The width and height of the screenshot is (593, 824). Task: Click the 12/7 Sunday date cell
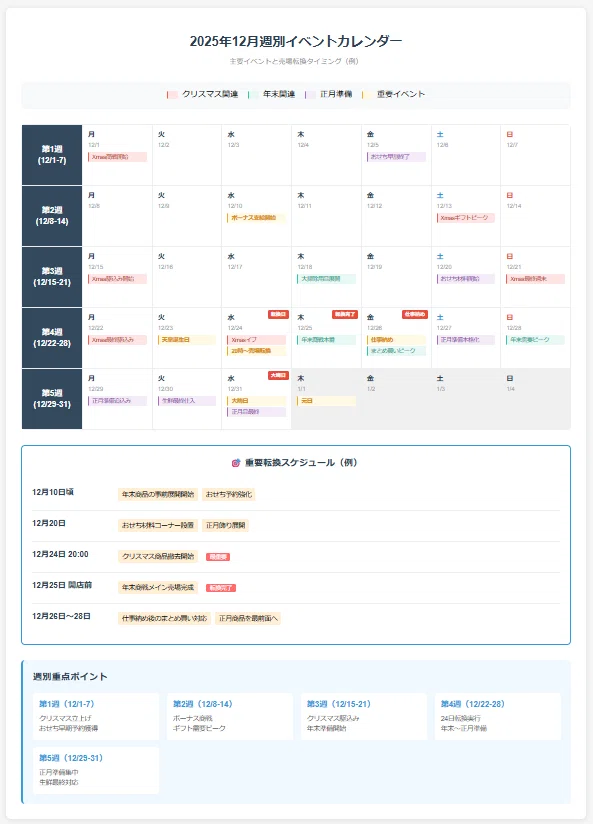coord(536,155)
